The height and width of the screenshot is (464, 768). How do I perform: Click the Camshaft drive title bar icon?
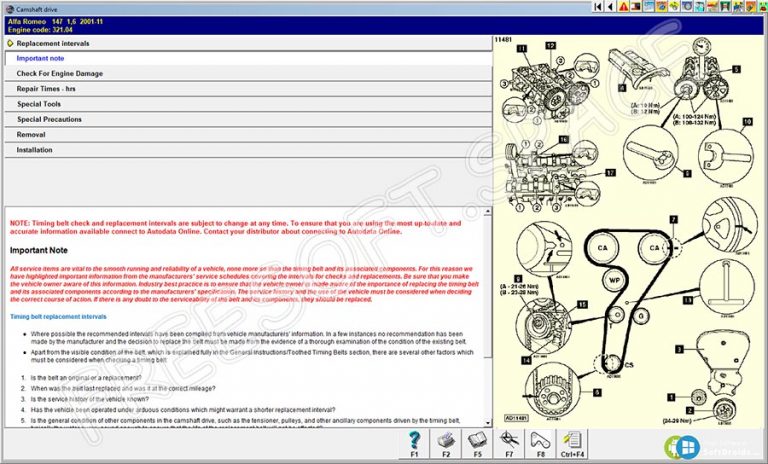coord(10,9)
